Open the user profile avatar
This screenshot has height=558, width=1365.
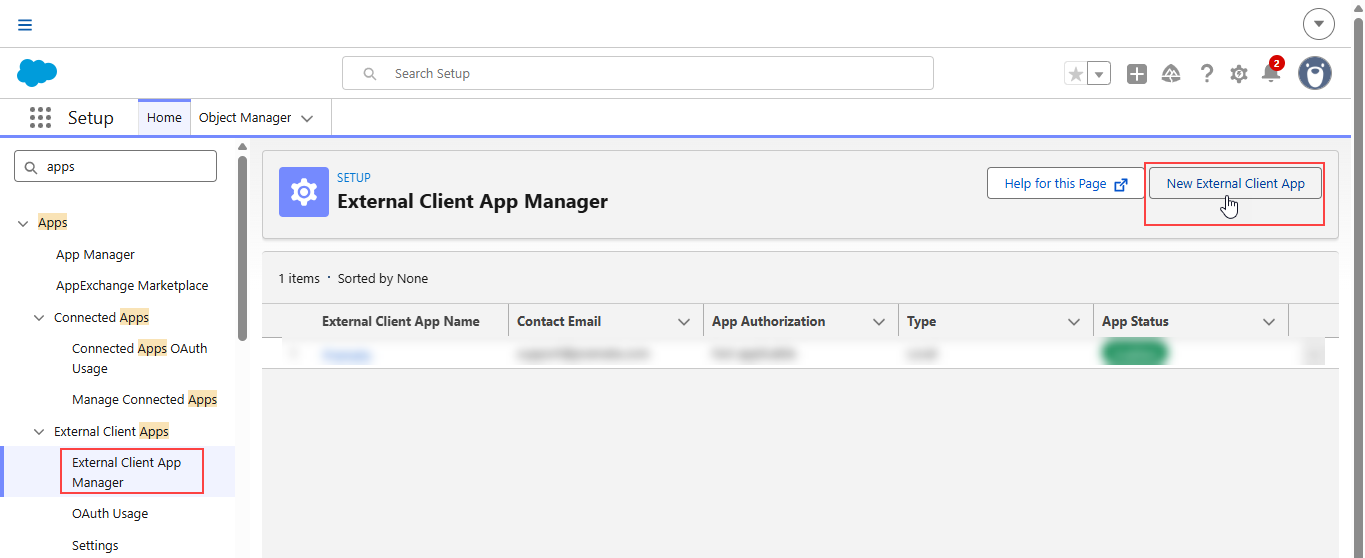pyautogui.click(x=1315, y=73)
